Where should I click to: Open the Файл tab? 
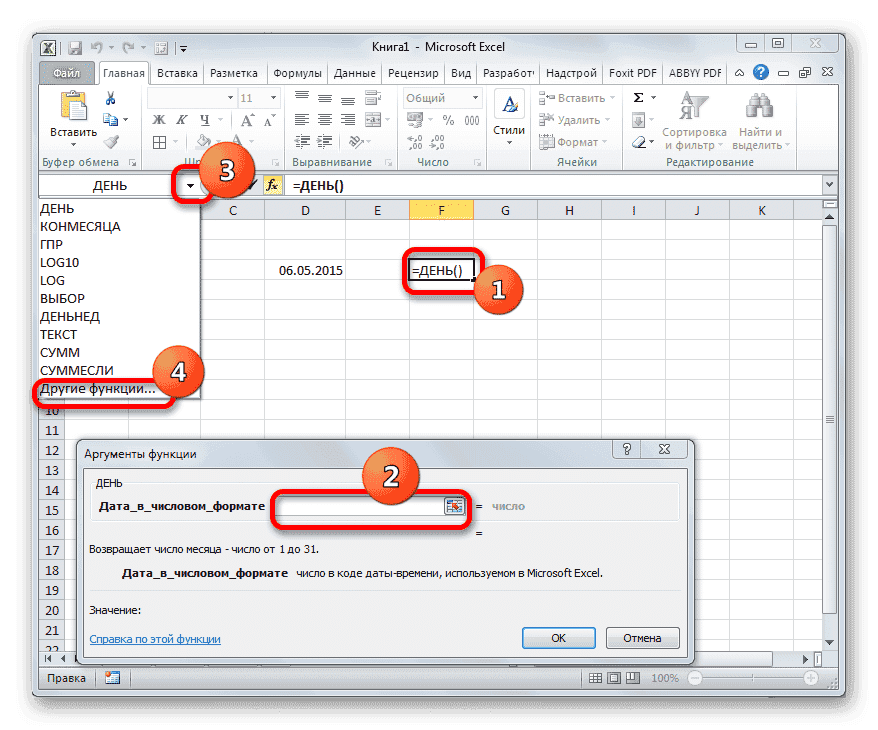[67, 73]
